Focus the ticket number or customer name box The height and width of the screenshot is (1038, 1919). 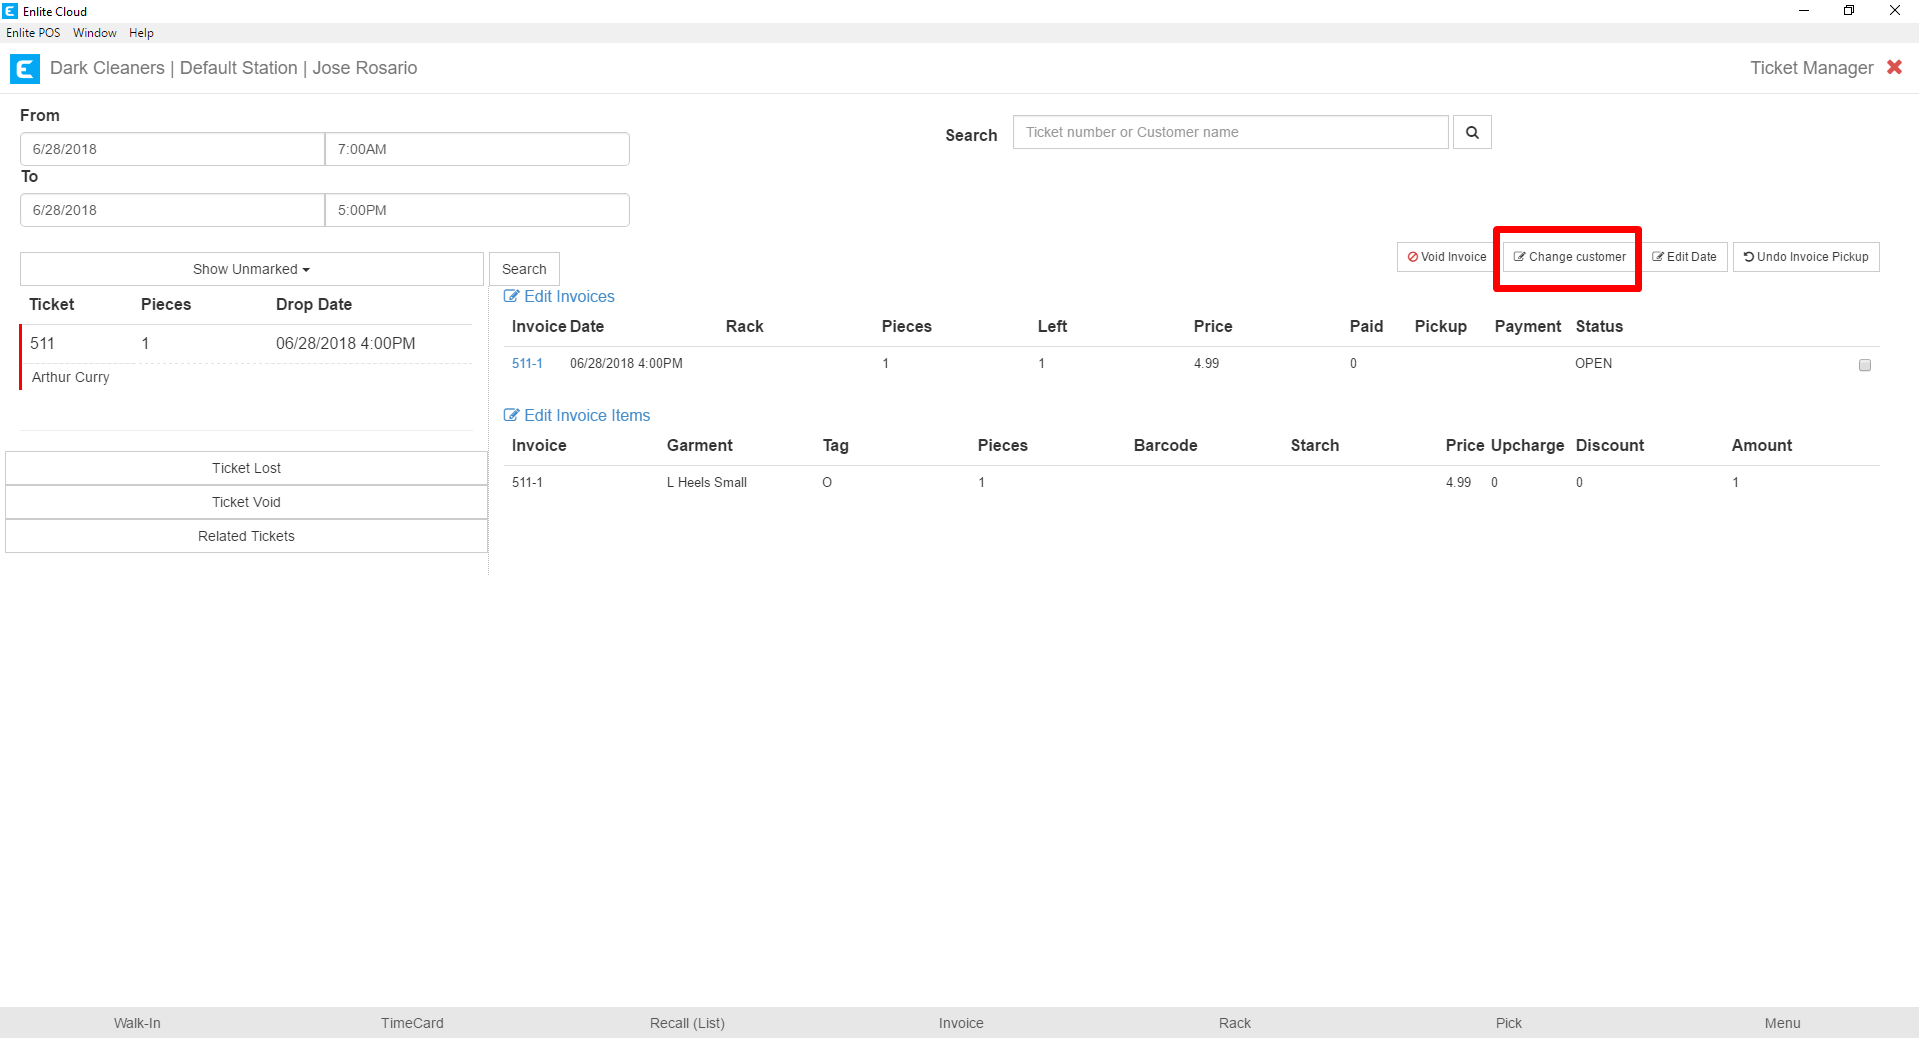tap(1230, 132)
